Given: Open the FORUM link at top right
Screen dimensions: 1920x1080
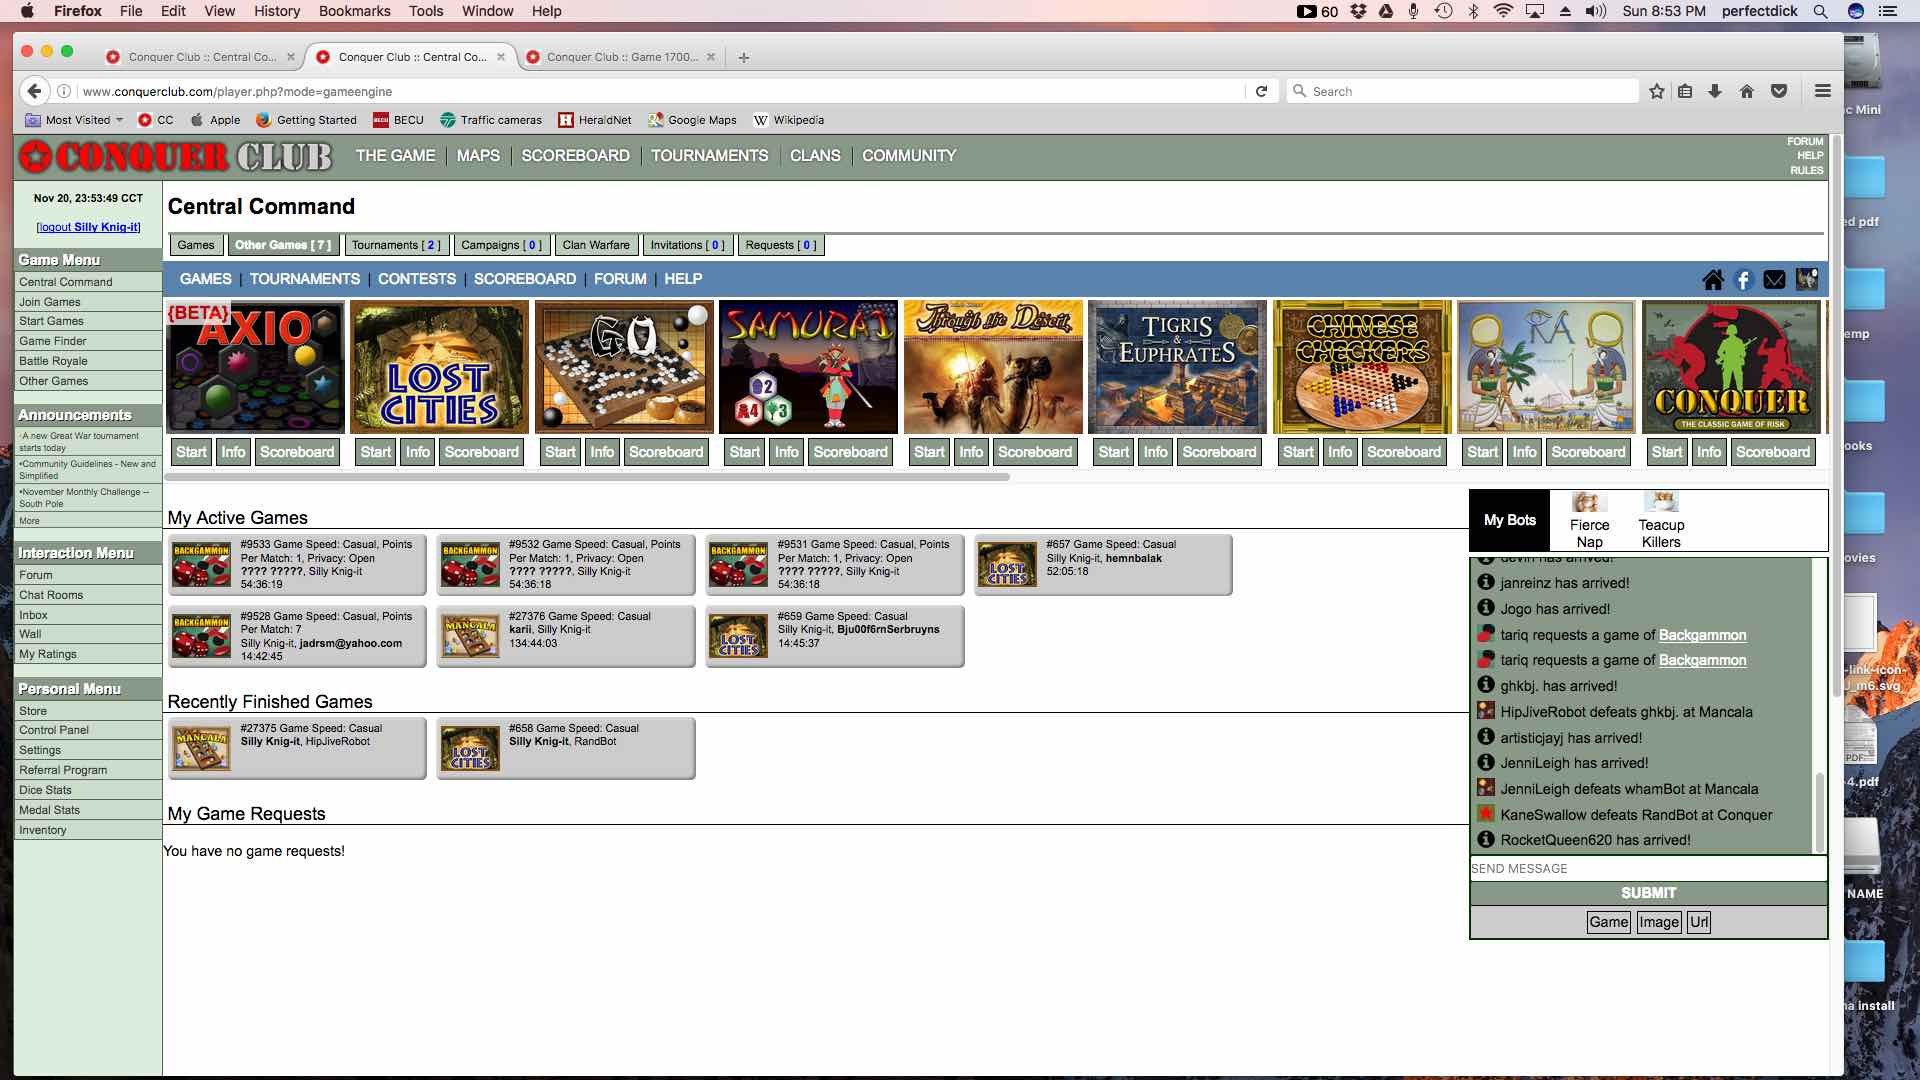Looking at the screenshot, I should tap(1805, 142).
